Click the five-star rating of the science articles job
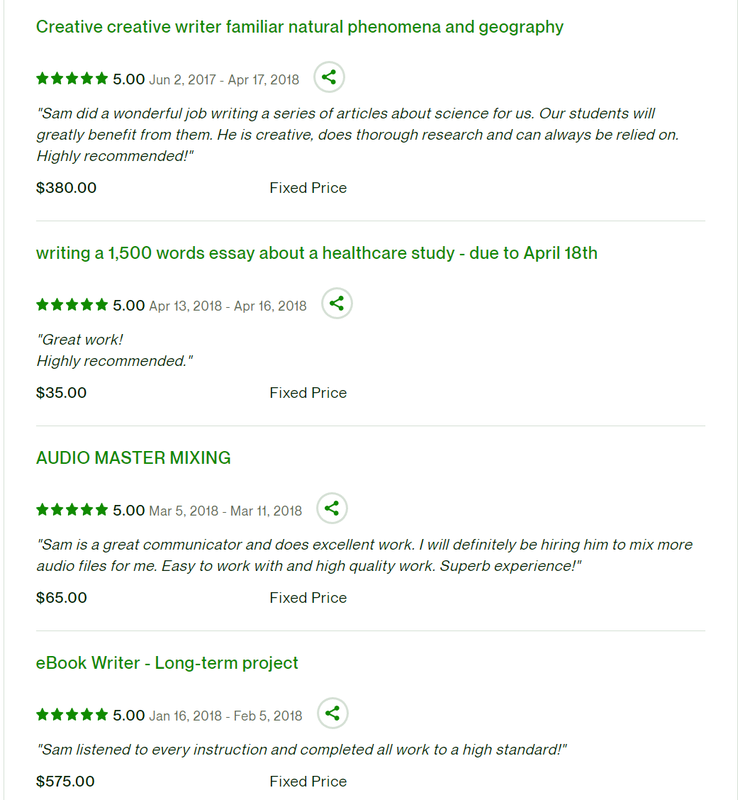 coord(72,78)
